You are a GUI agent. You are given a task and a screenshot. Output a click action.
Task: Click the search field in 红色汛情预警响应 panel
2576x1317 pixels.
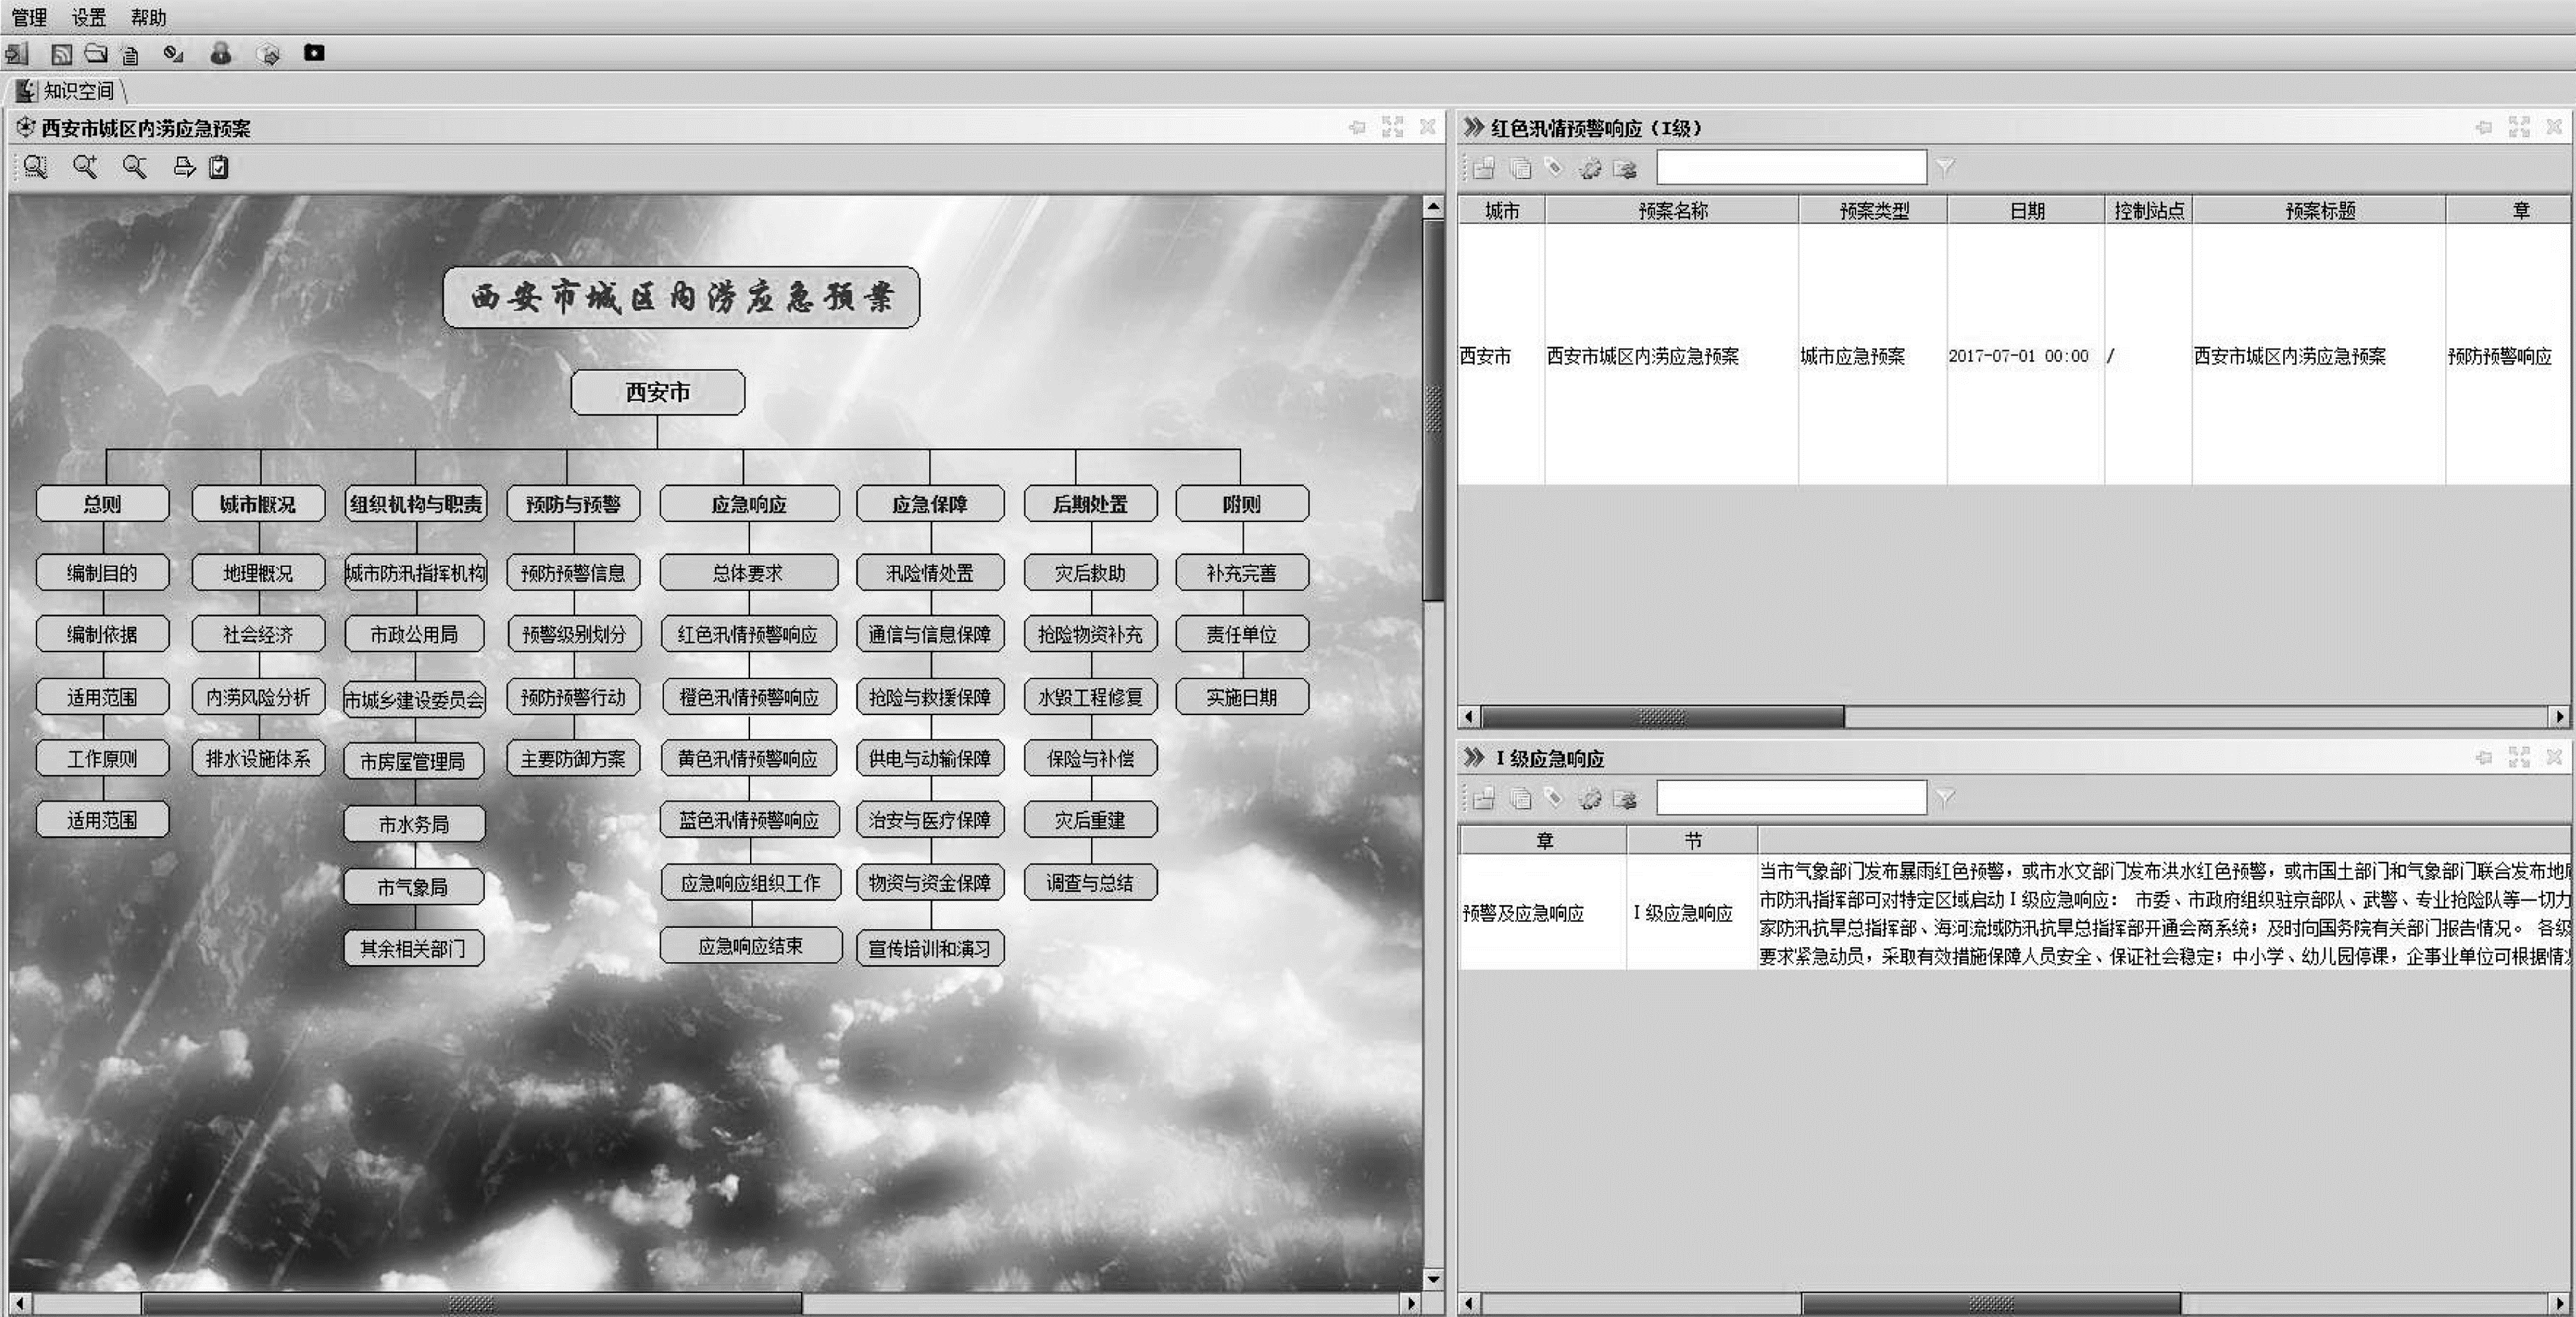pos(1791,167)
